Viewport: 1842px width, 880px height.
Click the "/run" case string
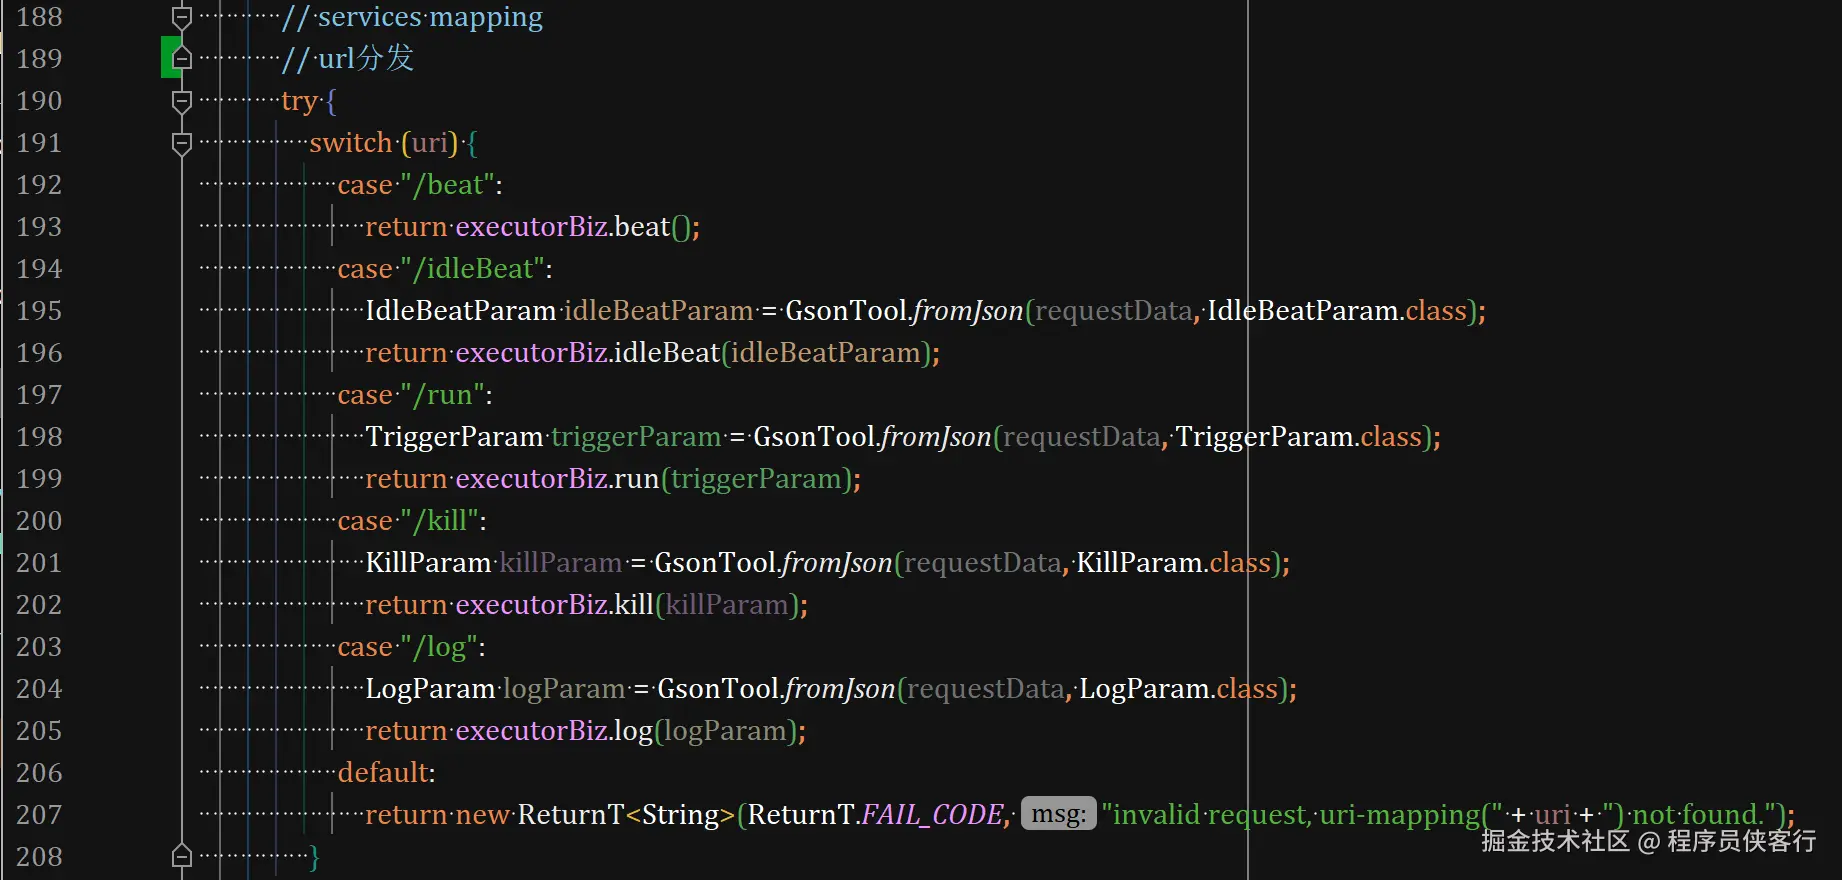[442, 395]
